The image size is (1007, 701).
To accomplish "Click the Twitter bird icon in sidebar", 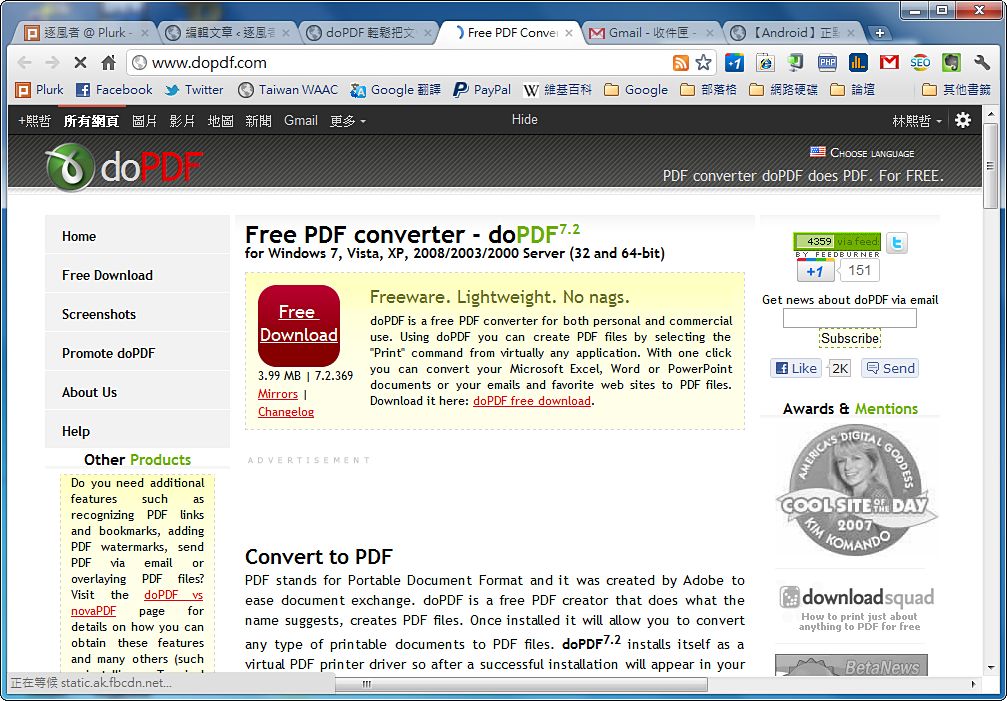I will pyautogui.click(x=897, y=243).
